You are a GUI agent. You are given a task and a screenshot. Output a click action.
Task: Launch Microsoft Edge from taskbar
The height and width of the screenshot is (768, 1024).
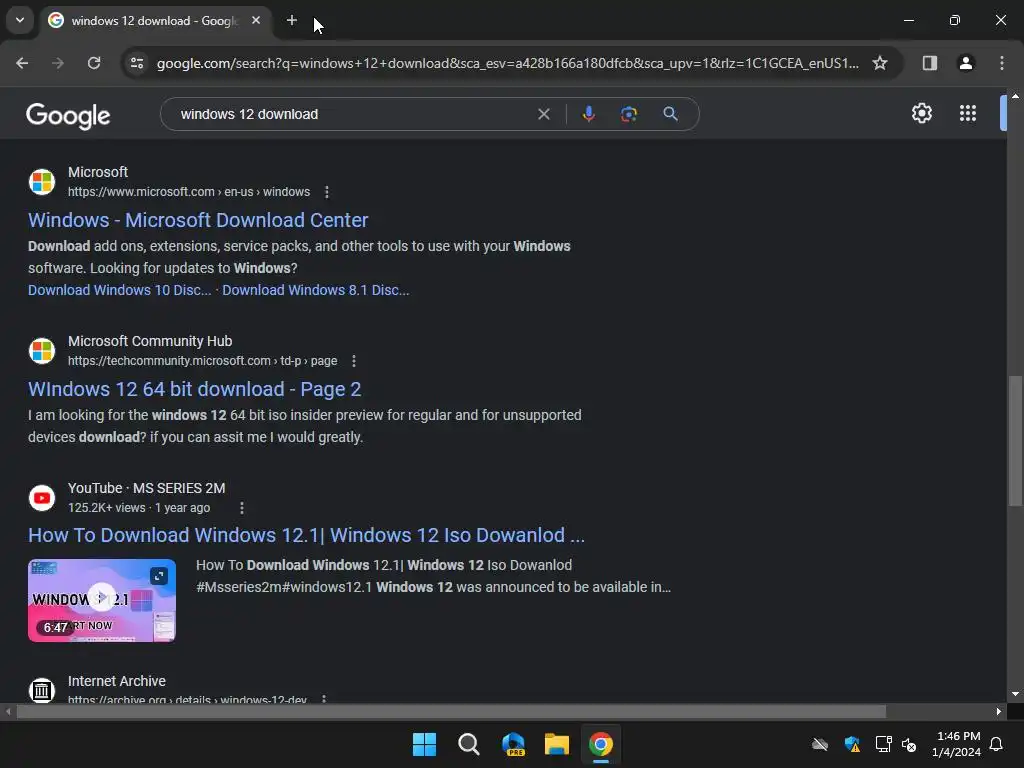click(x=513, y=744)
